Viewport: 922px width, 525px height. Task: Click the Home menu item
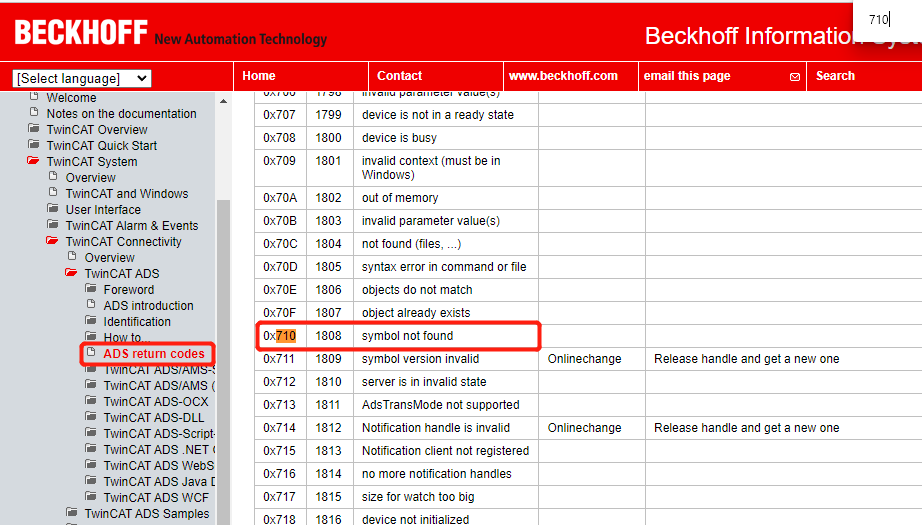(x=259, y=76)
